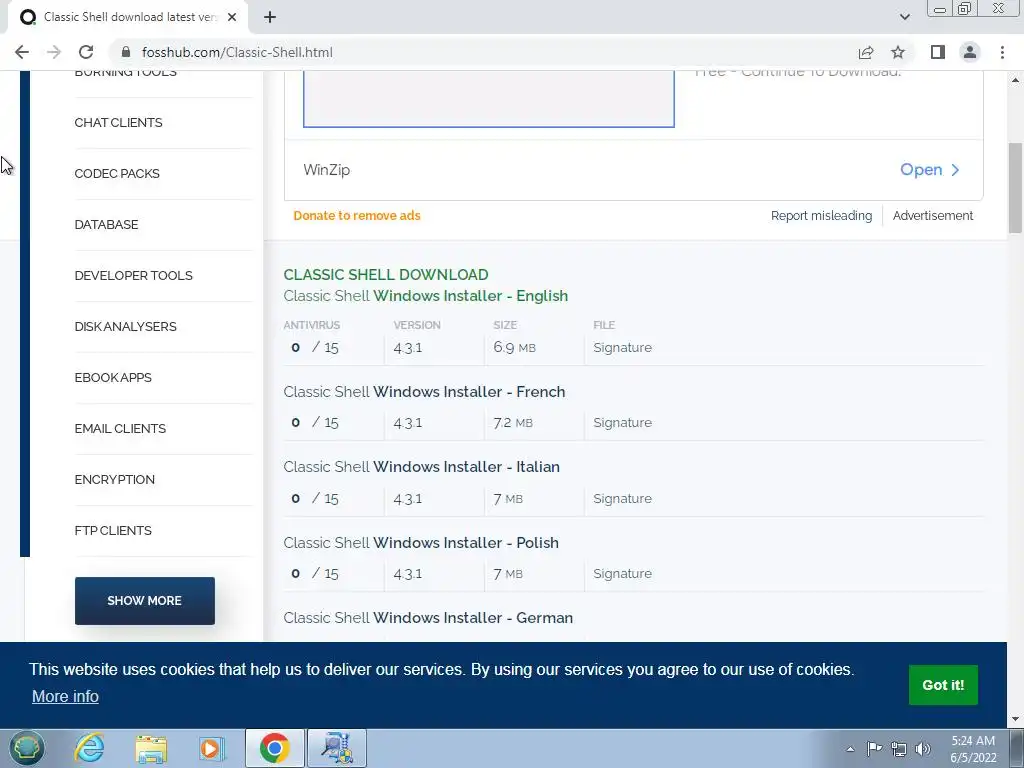Screen dimensions: 1024x768
Task: Open Action Center flag icon
Action: coord(874,749)
